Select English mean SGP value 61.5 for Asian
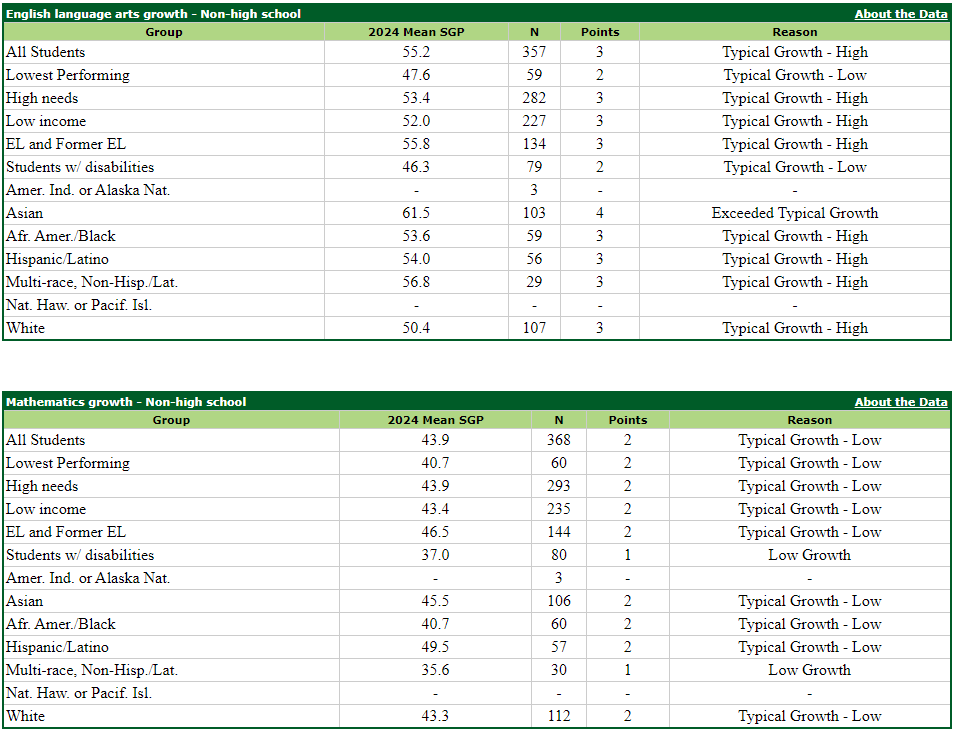The width and height of the screenshot is (957, 732). (x=416, y=213)
